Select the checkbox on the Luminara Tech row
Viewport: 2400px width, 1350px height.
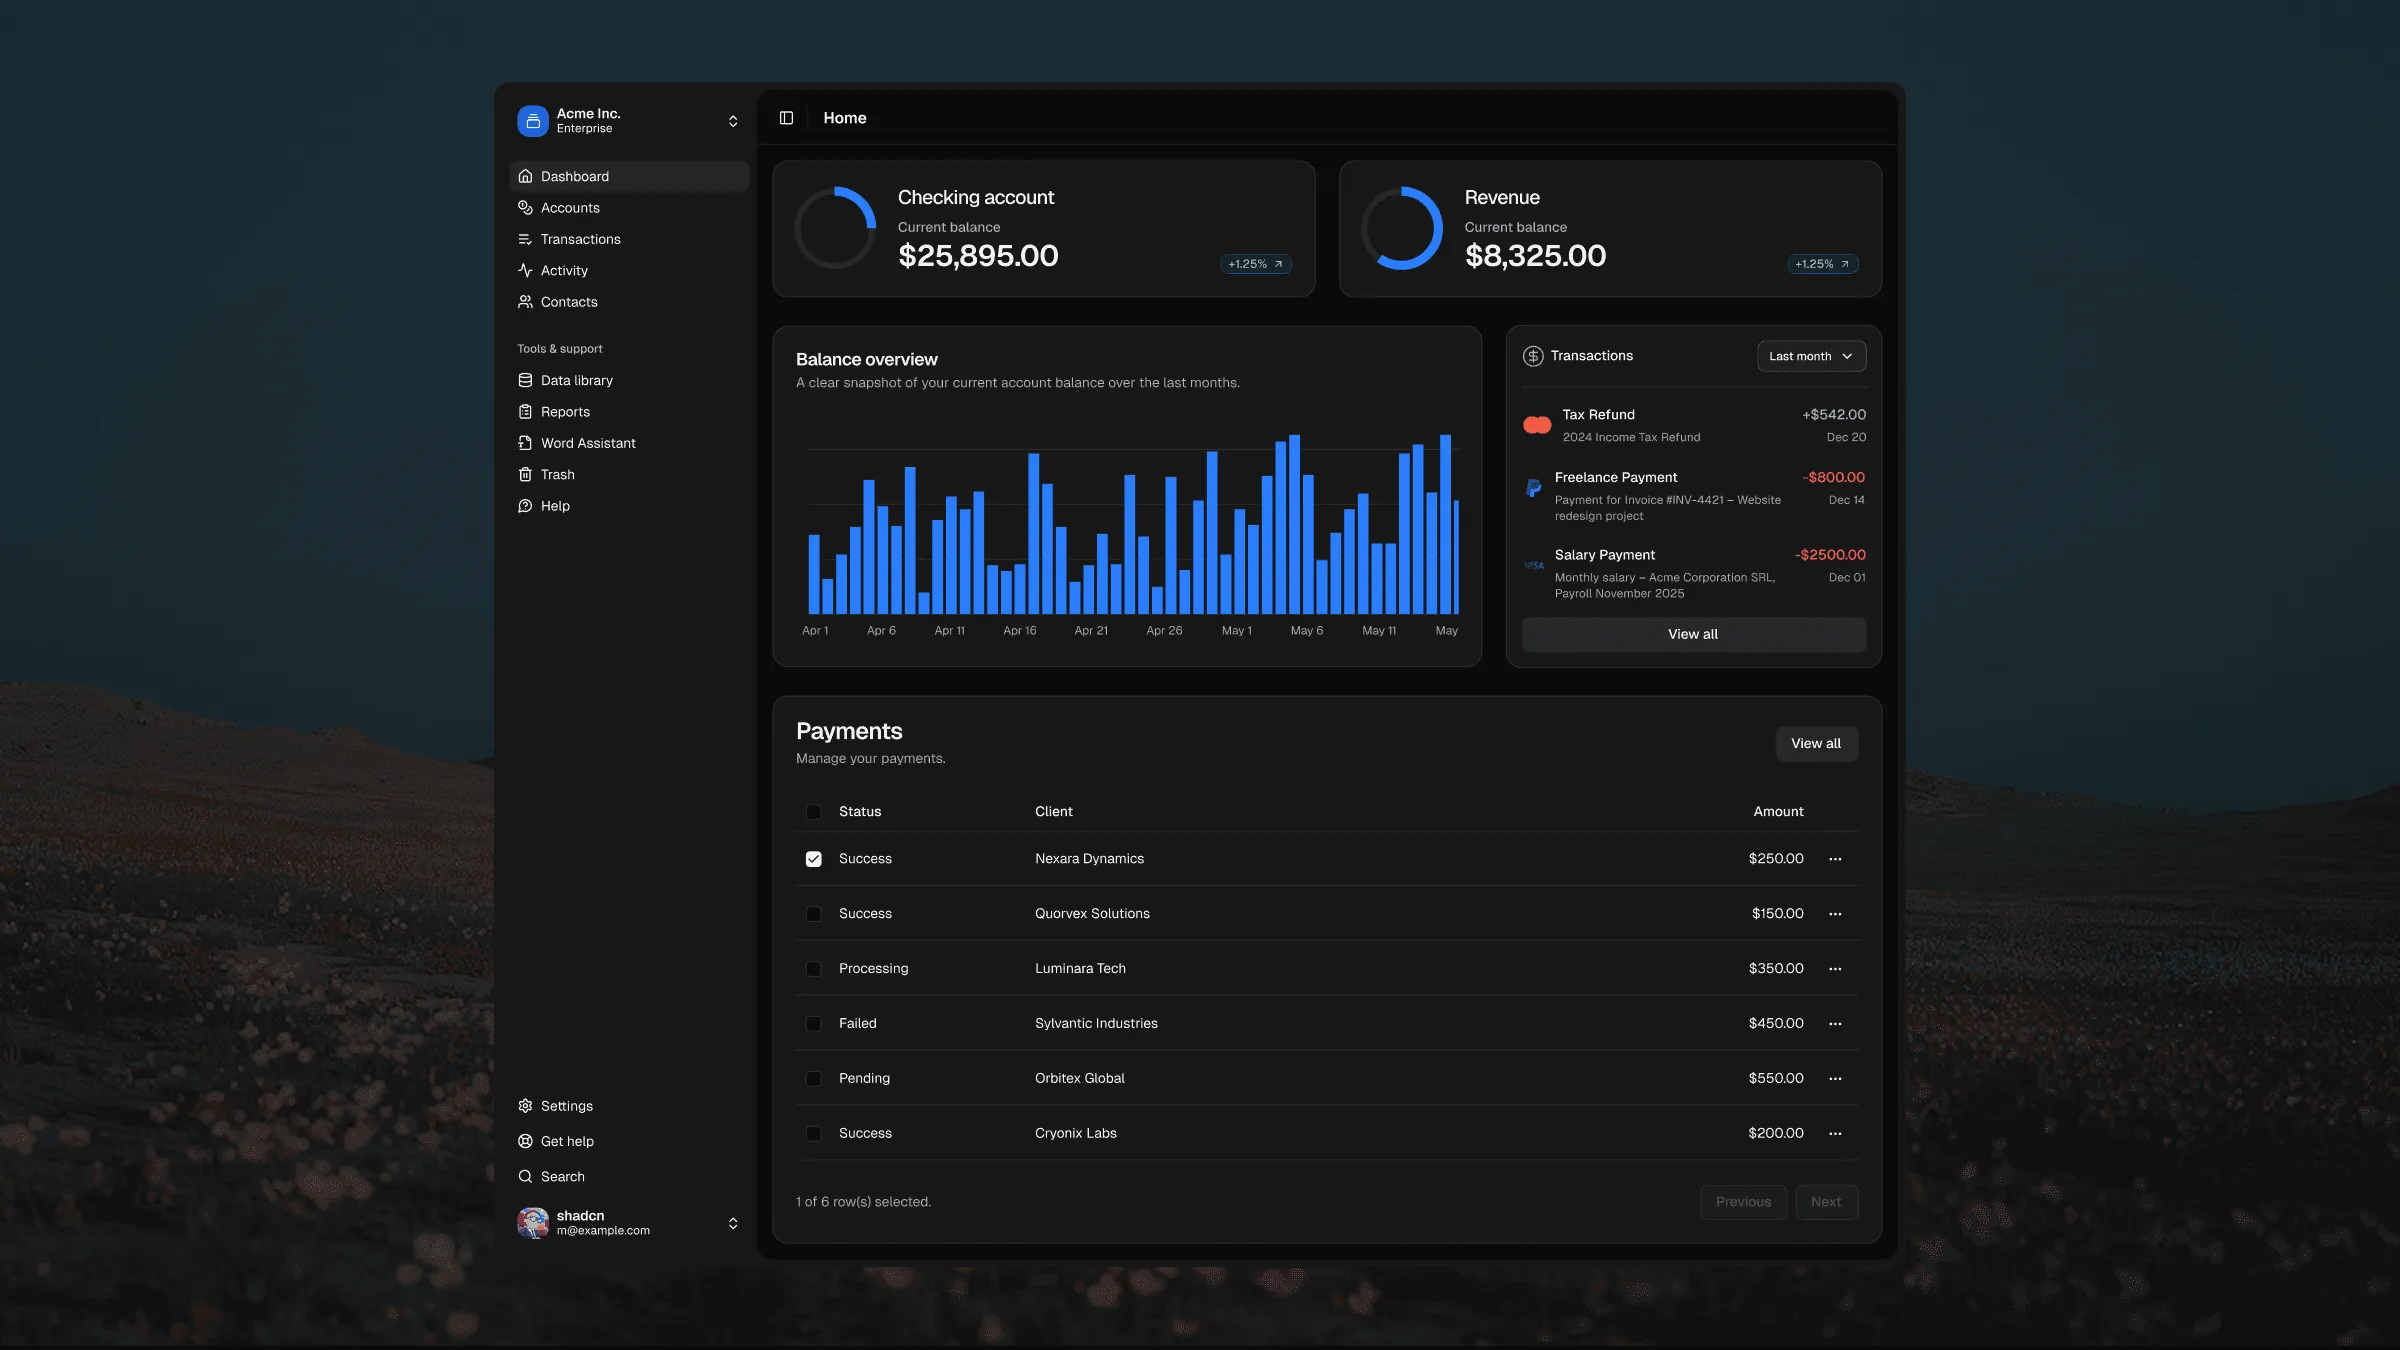pyautogui.click(x=813, y=968)
